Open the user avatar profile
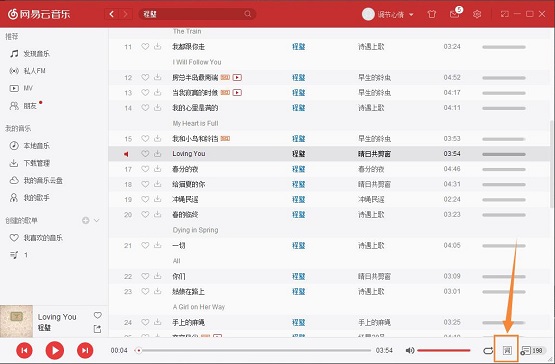The width and height of the screenshot is (555, 364). click(x=368, y=14)
